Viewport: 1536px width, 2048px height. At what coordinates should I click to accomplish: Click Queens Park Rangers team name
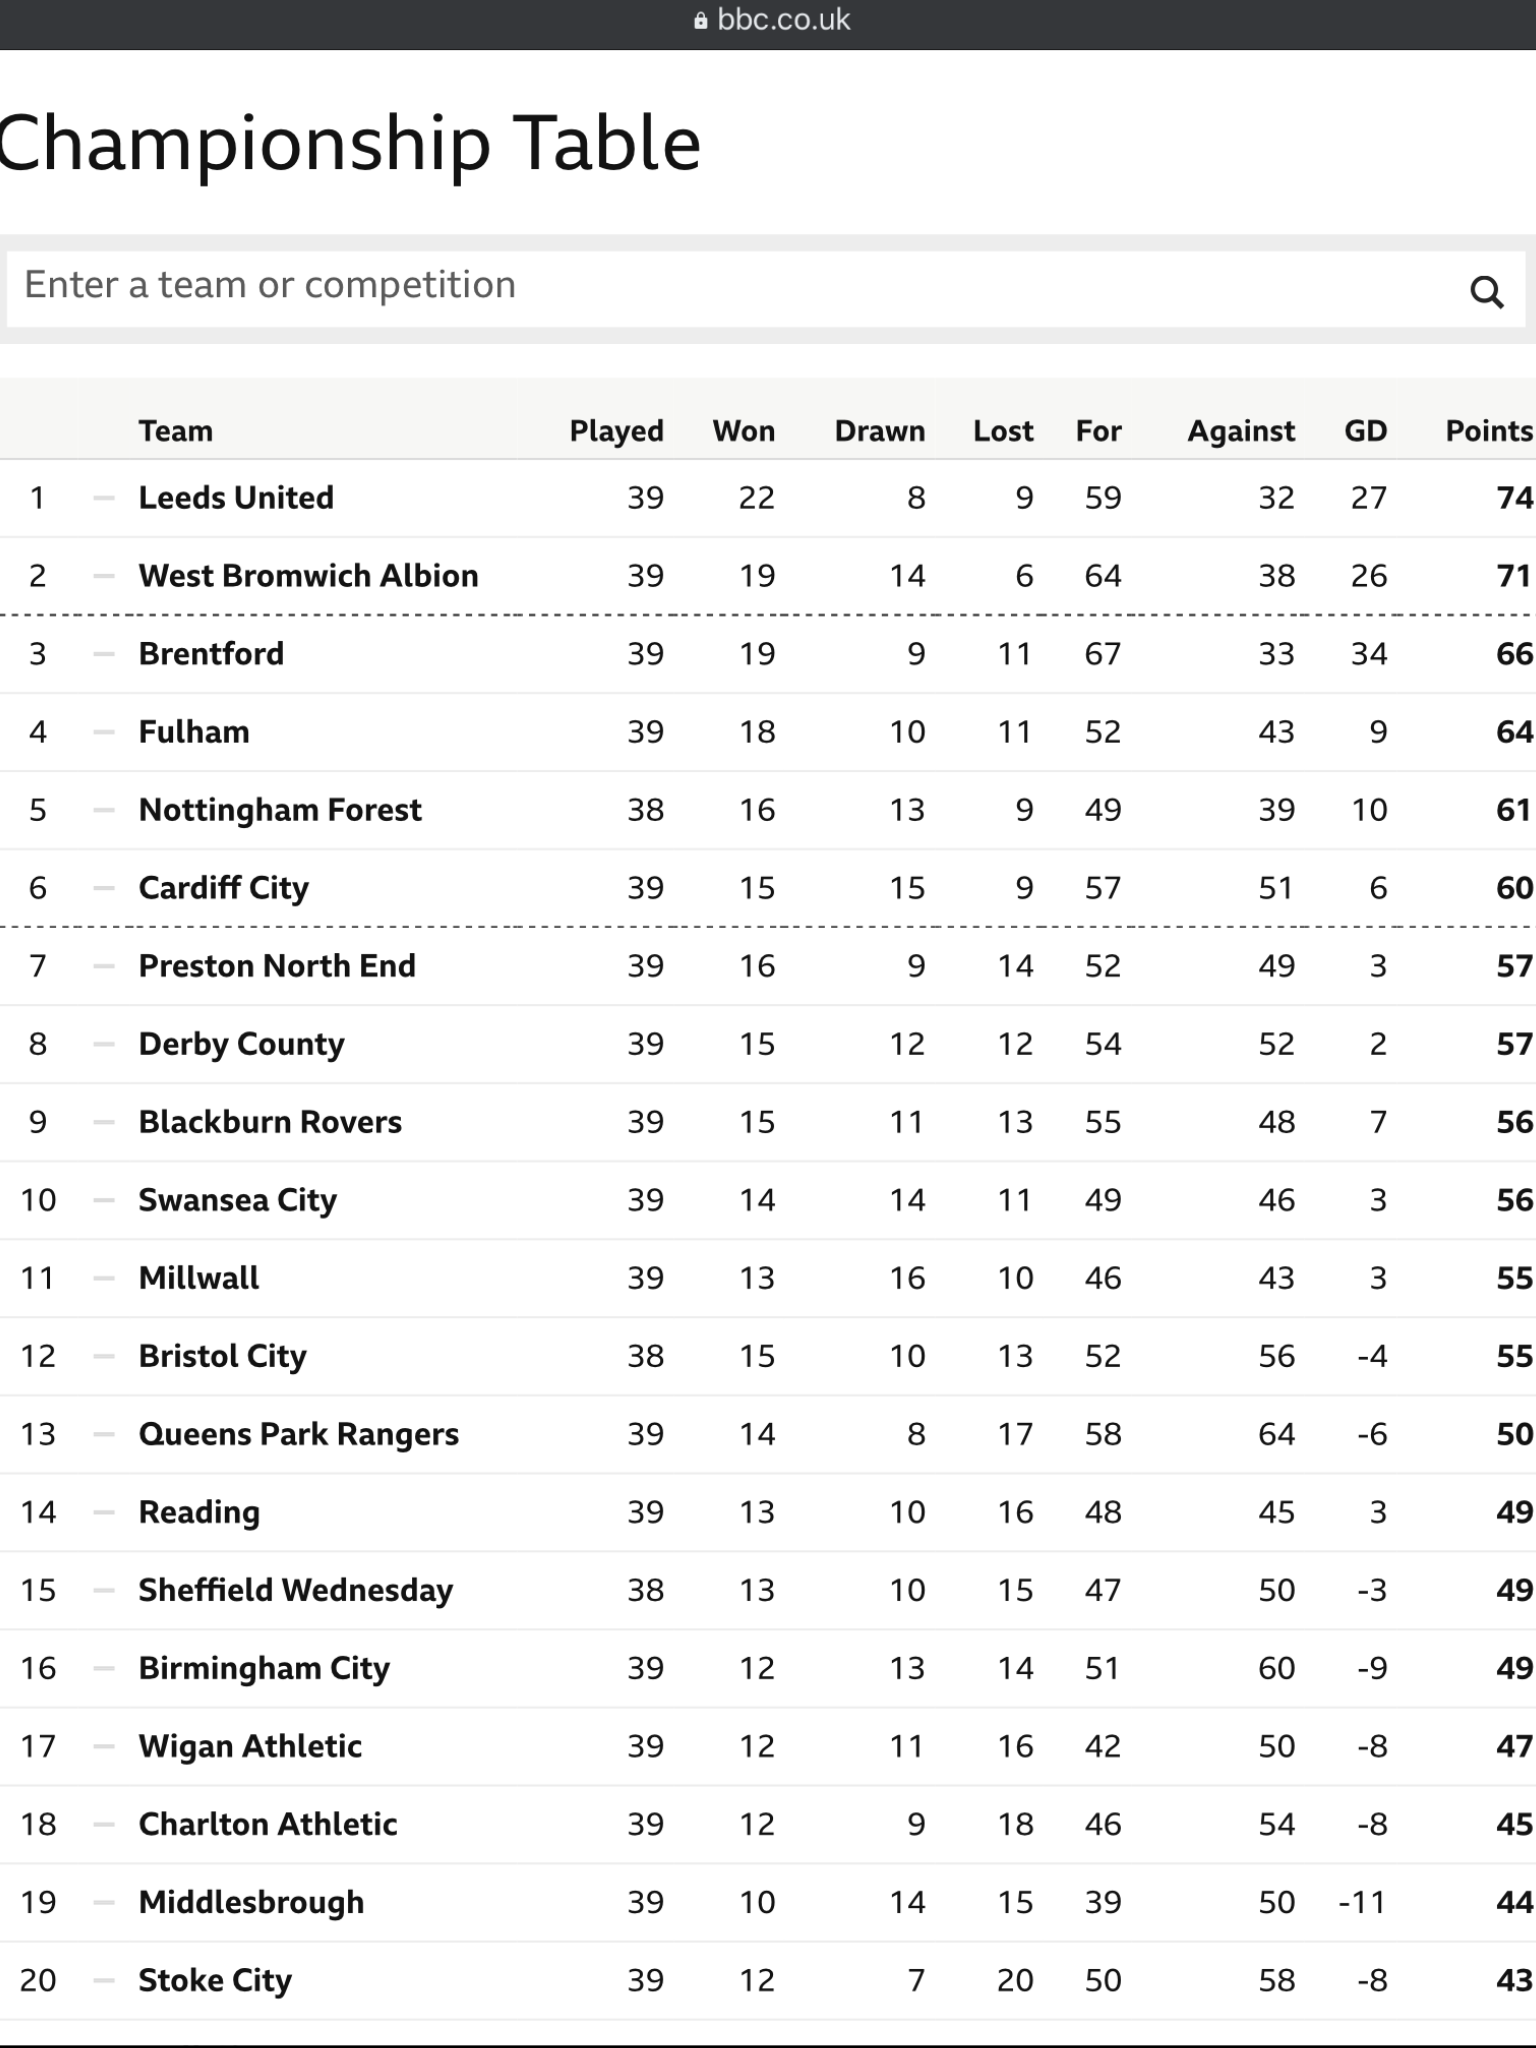tap(299, 1433)
